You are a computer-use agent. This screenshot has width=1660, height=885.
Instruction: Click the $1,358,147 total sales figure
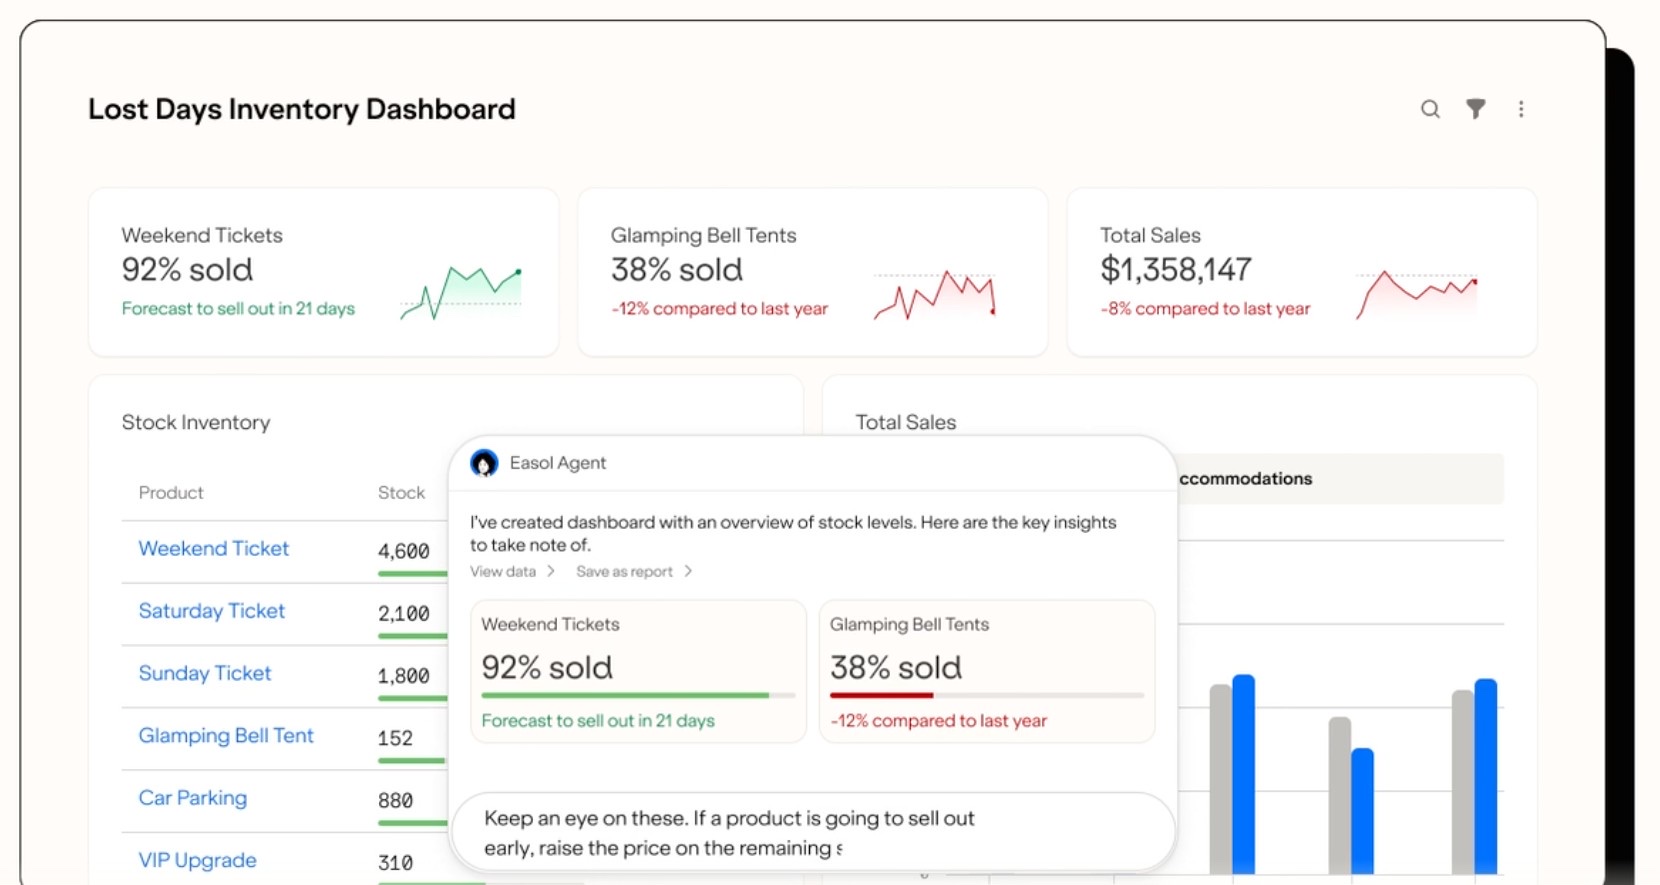[x=1176, y=270]
